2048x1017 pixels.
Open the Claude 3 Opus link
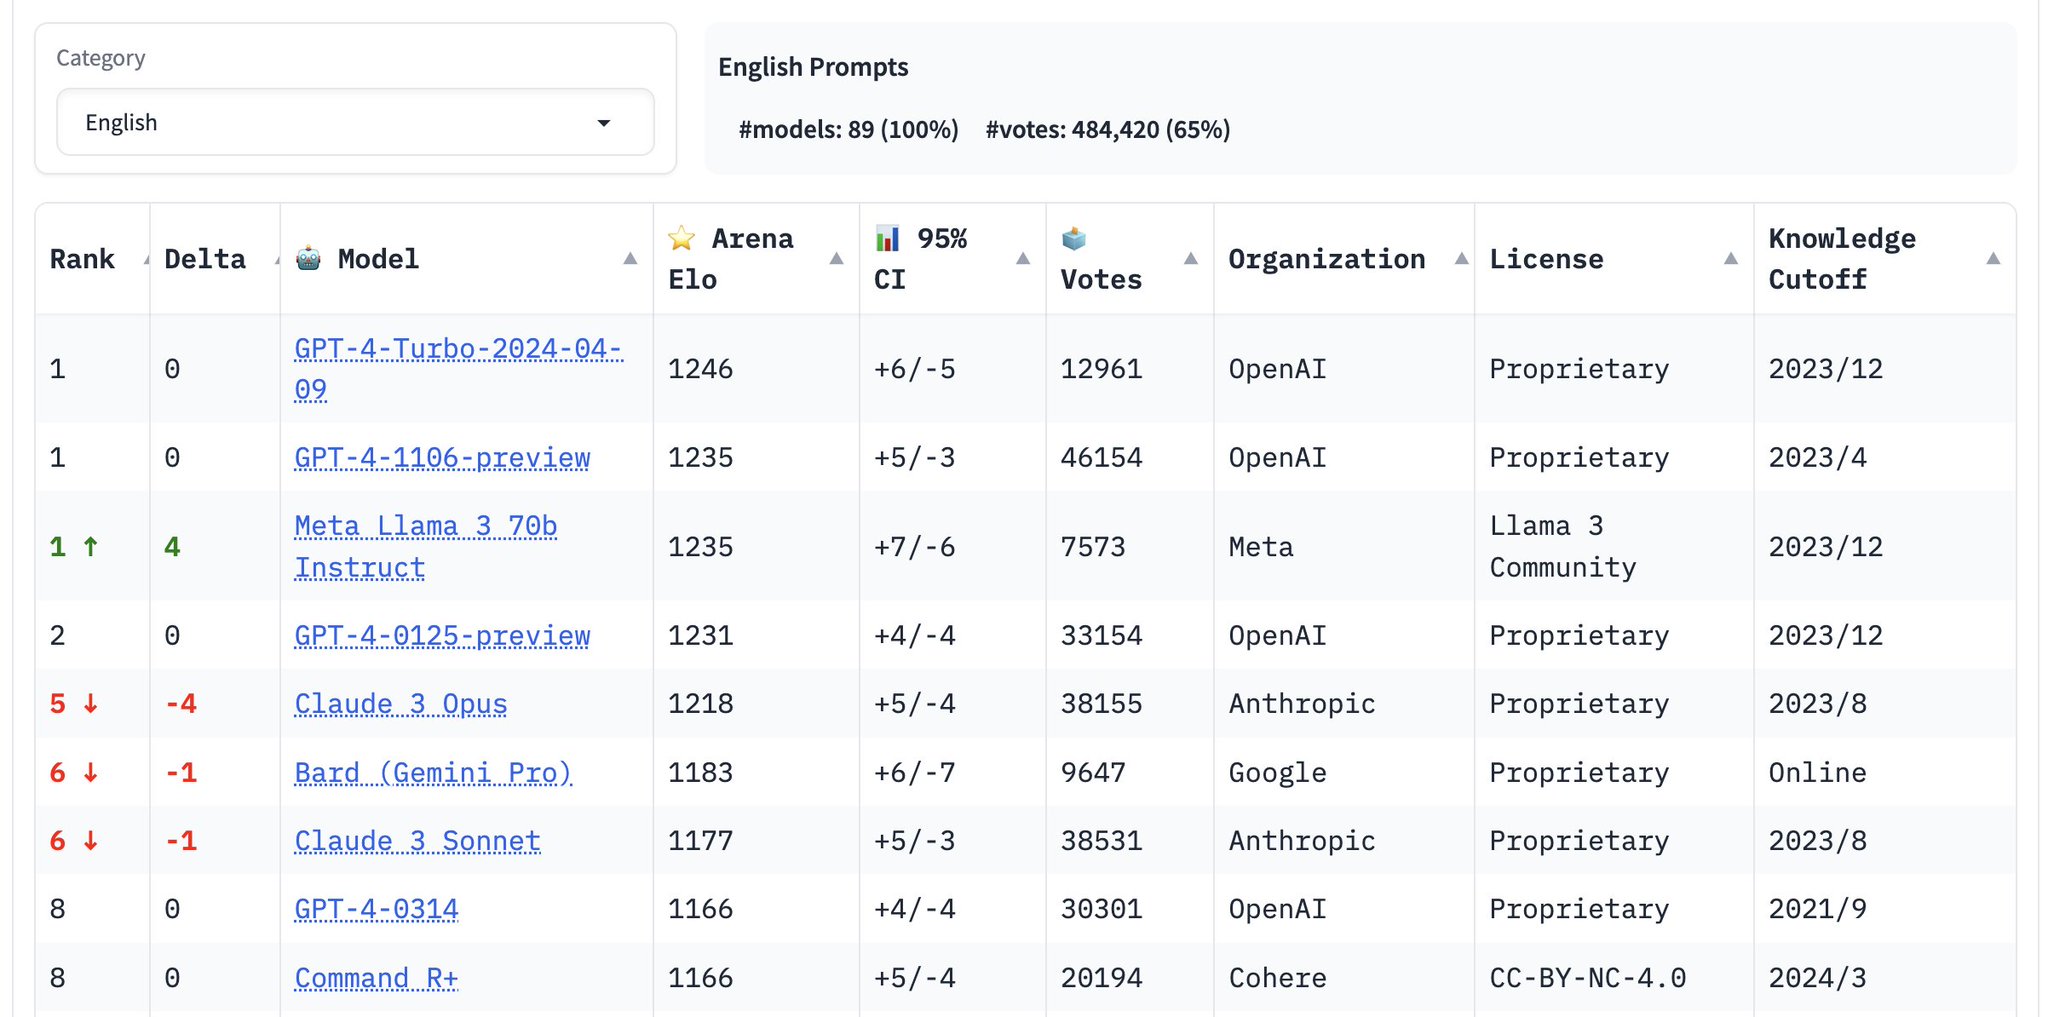400,704
